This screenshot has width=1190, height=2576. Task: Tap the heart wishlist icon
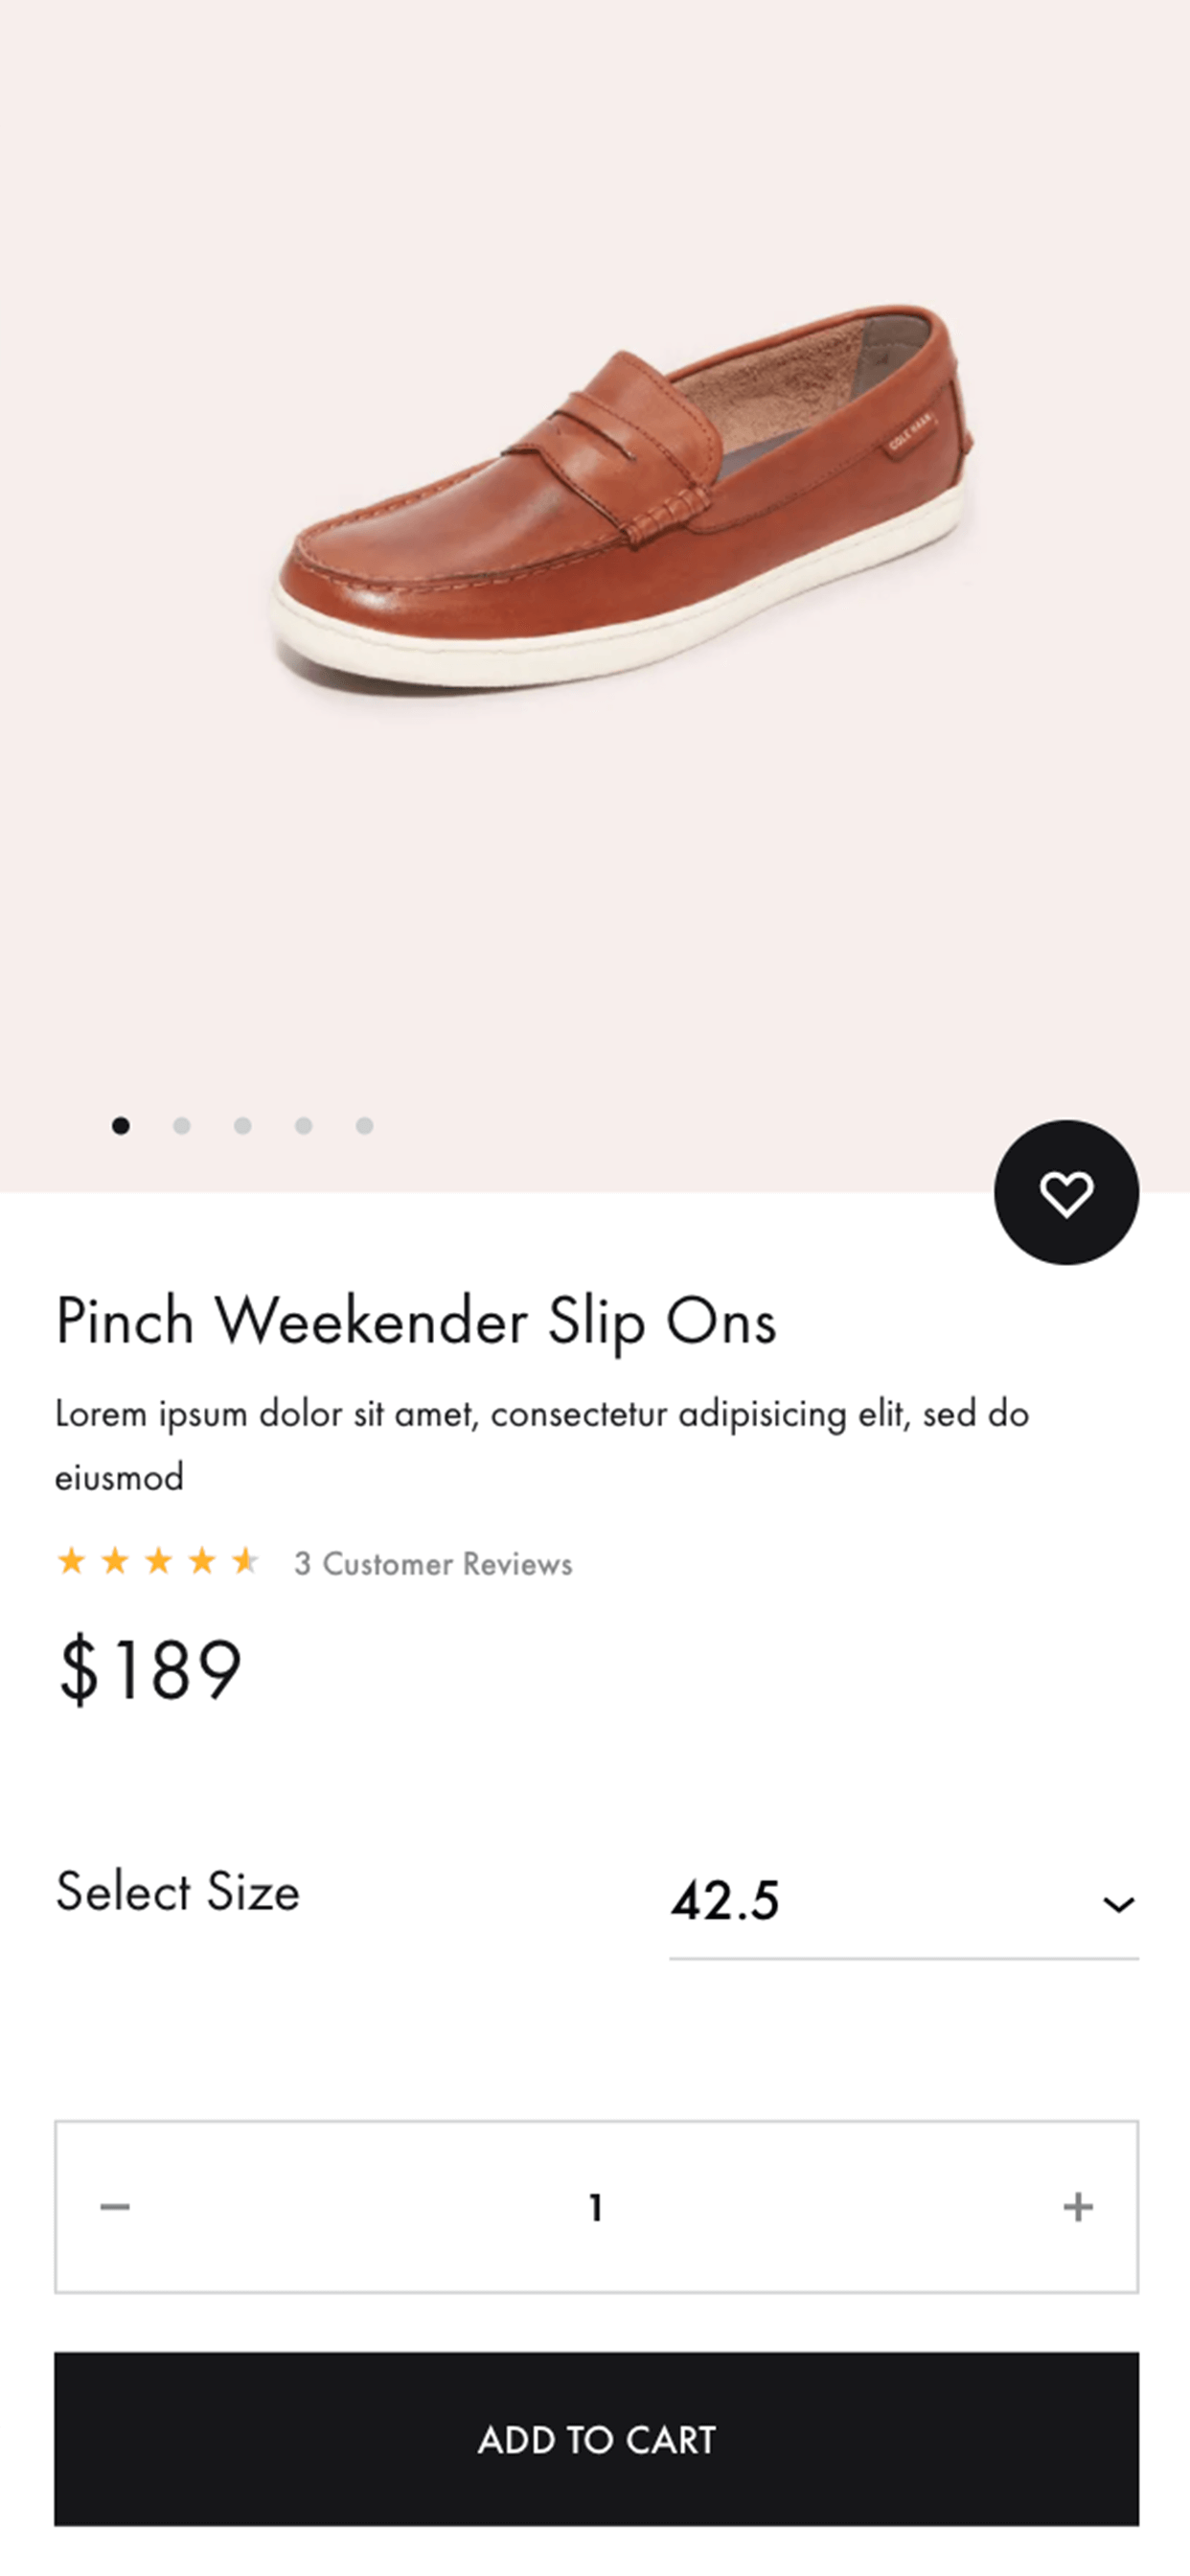point(1066,1192)
